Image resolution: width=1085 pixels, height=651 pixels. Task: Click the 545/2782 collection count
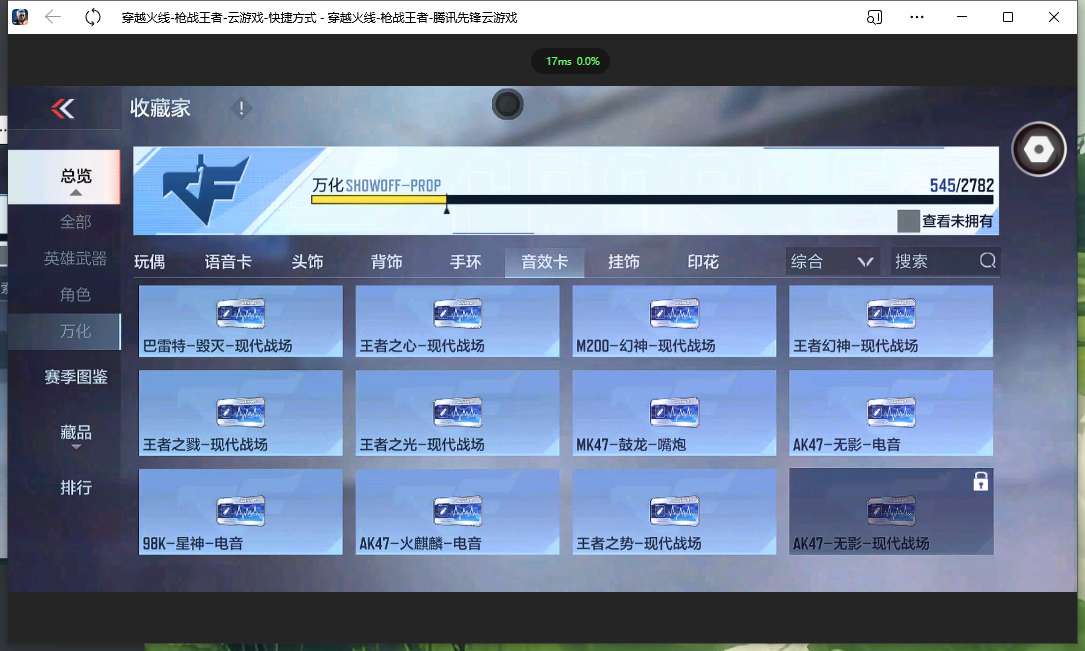[x=962, y=185]
